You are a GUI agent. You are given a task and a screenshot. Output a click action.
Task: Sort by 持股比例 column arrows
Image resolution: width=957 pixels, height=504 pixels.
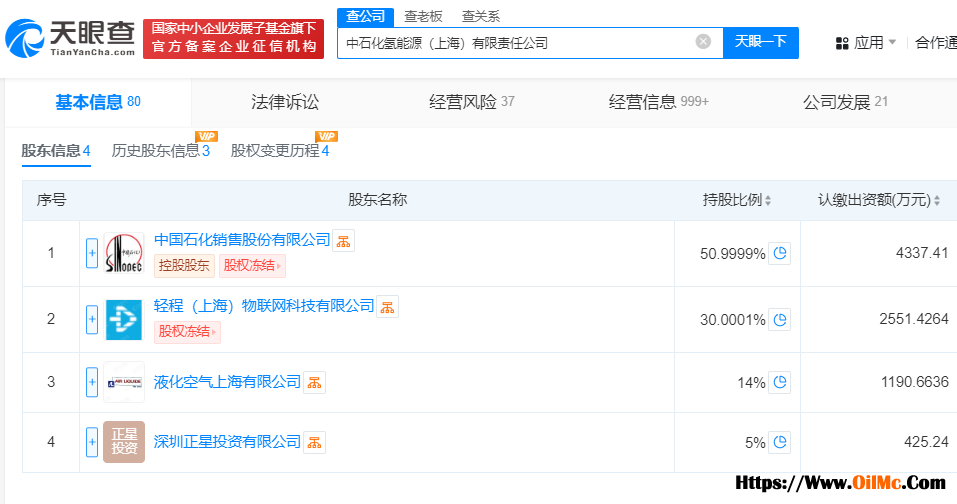[768, 200]
